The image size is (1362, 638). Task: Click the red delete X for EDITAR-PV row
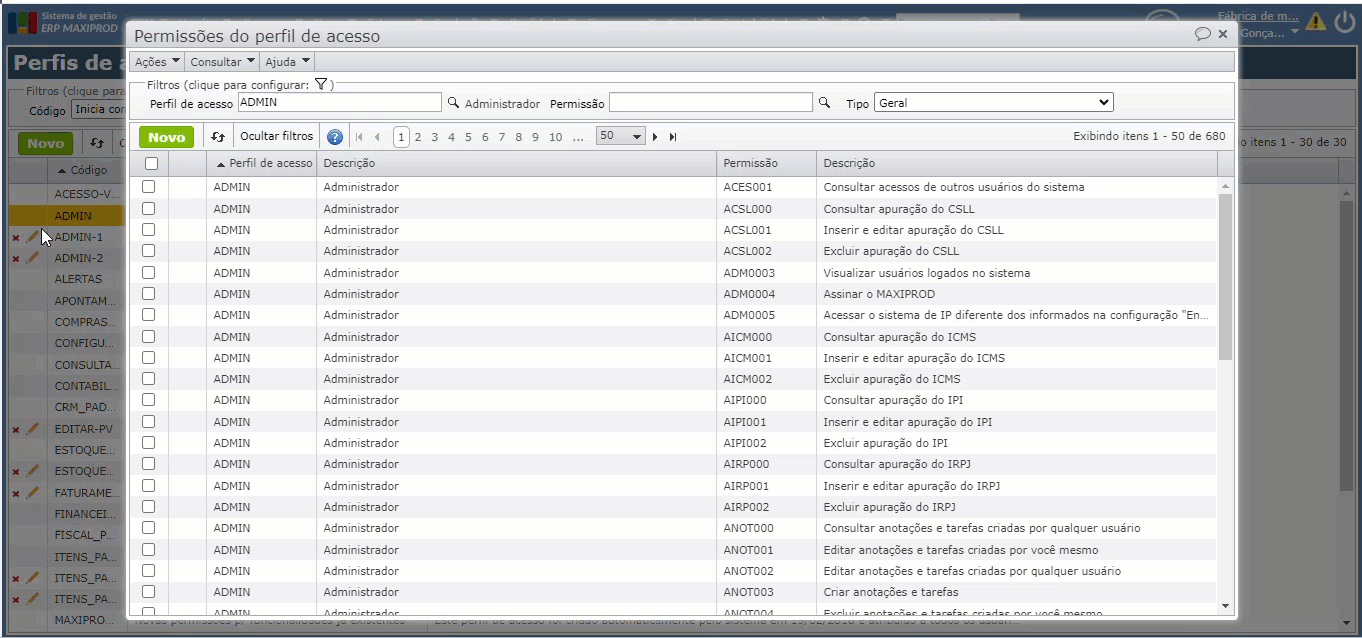tap(15, 430)
